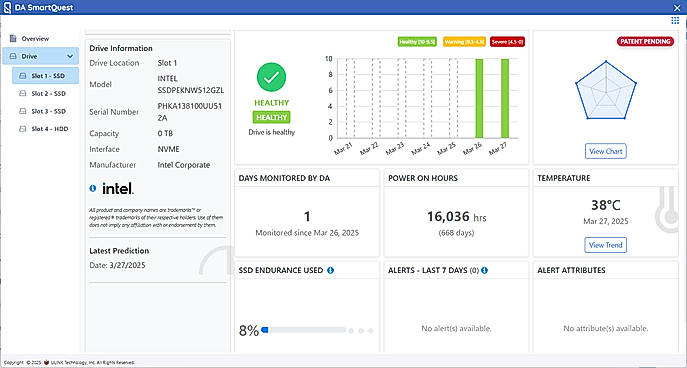Collapse the Drive section chevron
This screenshot has width=687, height=368.
(x=70, y=57)
